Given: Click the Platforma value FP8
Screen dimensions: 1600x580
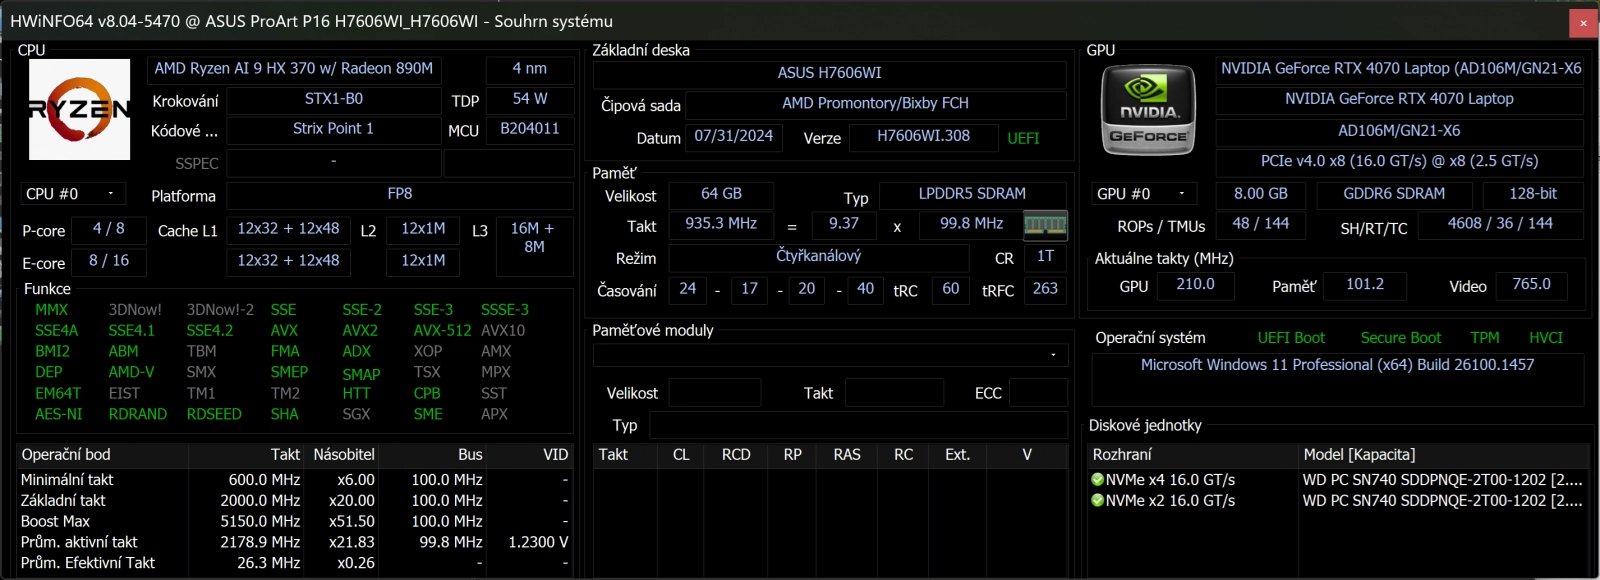Looking at the screenshot, I should [400, 195].
